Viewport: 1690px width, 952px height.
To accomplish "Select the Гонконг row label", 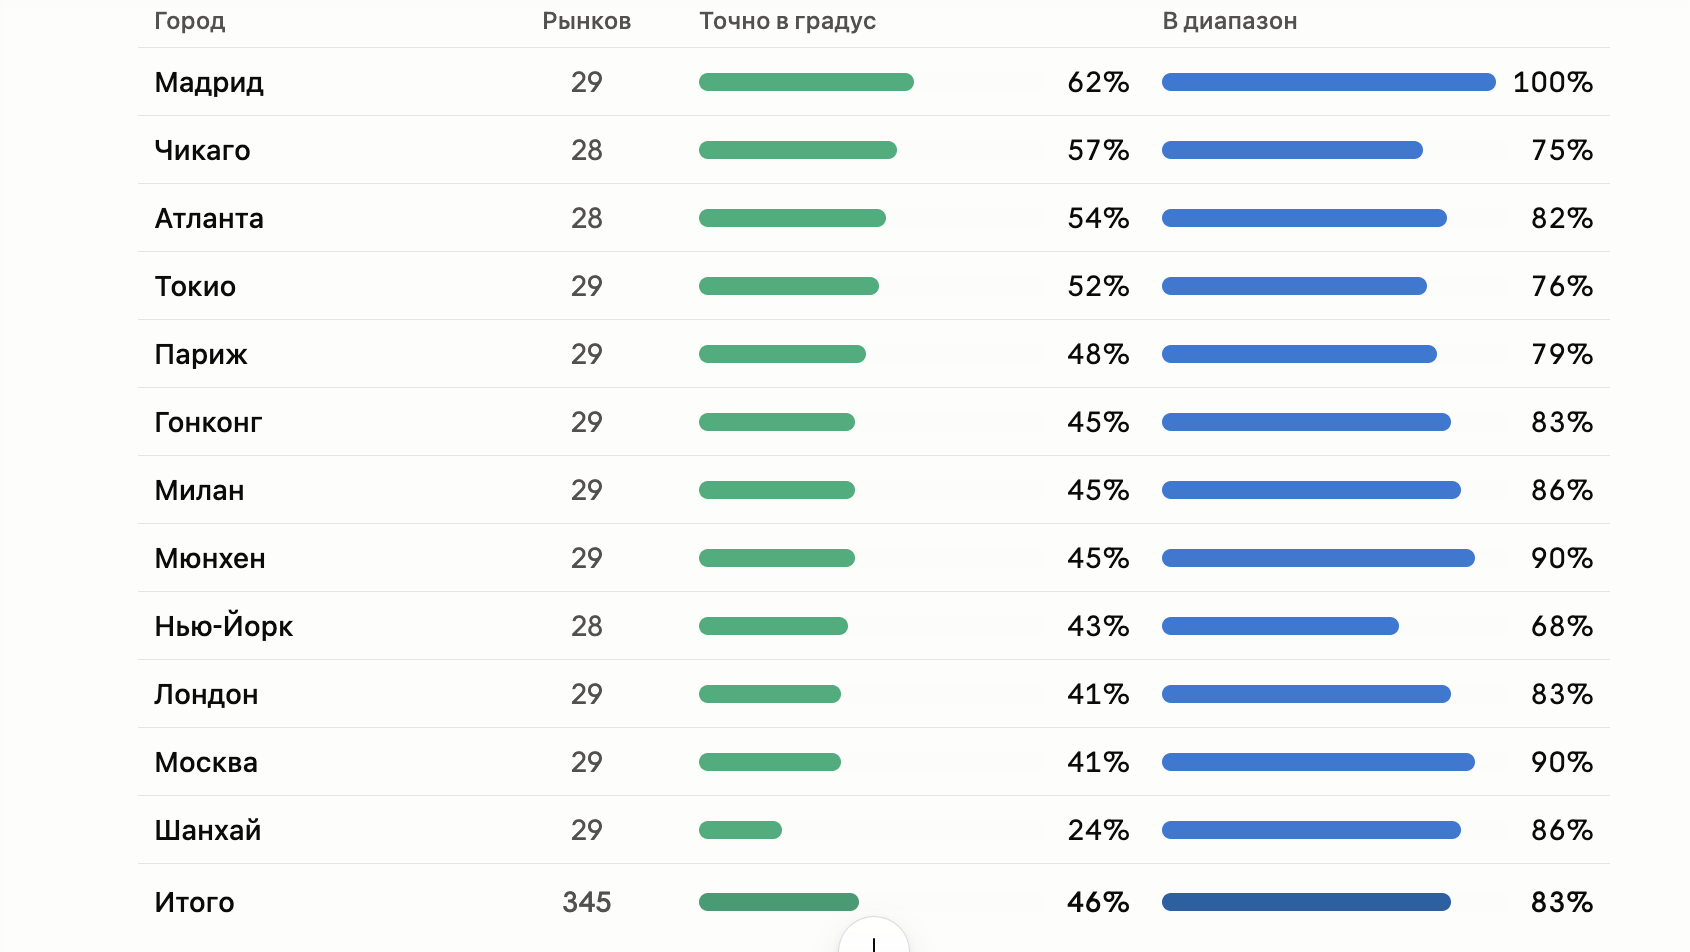I will point(208,422).
